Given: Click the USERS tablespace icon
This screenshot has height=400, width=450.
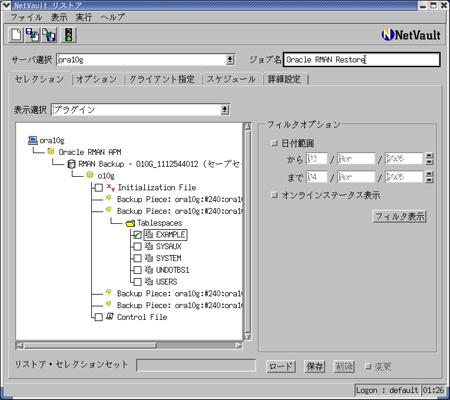Looking at the screenshot, I should click(149, 282).
